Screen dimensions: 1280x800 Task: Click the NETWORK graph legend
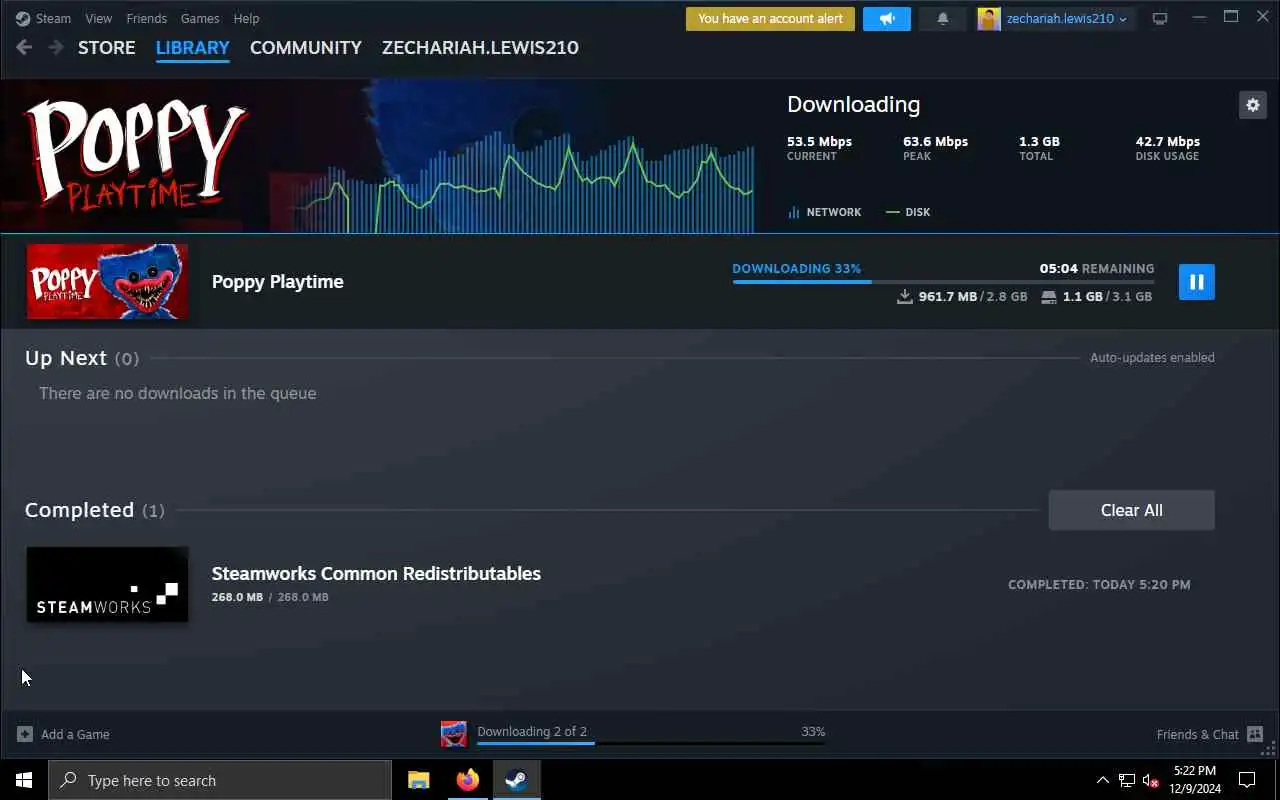click(825, 212)
